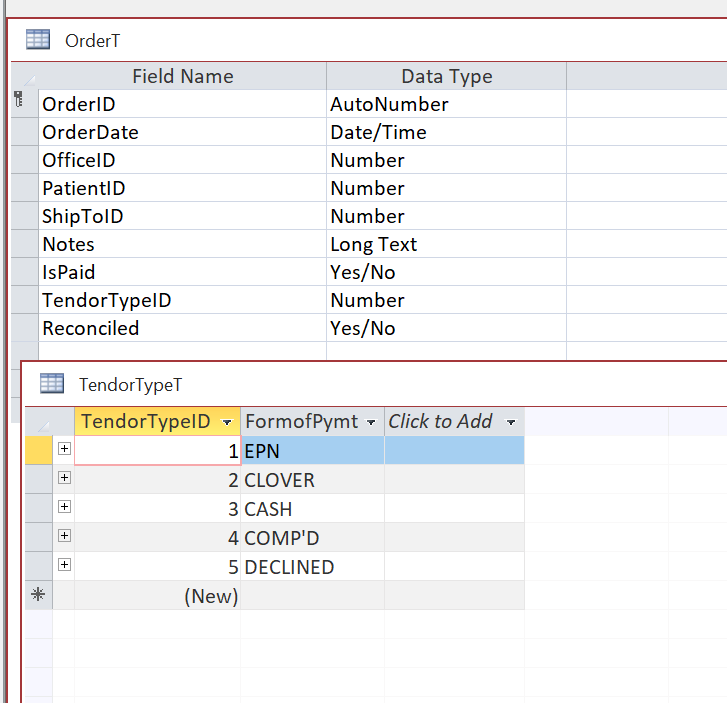
Task: Select record selector for the CASH row
Action: click(x=38, y=508)
